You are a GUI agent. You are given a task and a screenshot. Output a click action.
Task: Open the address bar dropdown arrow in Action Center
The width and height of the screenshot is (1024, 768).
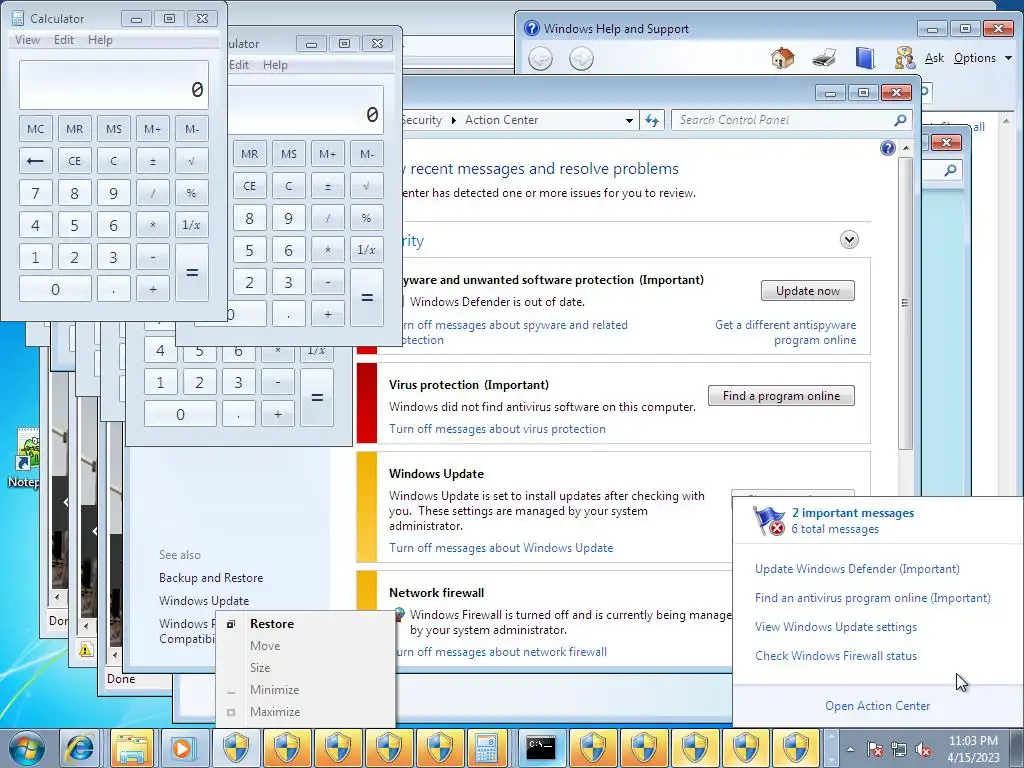tap(629, 120)
